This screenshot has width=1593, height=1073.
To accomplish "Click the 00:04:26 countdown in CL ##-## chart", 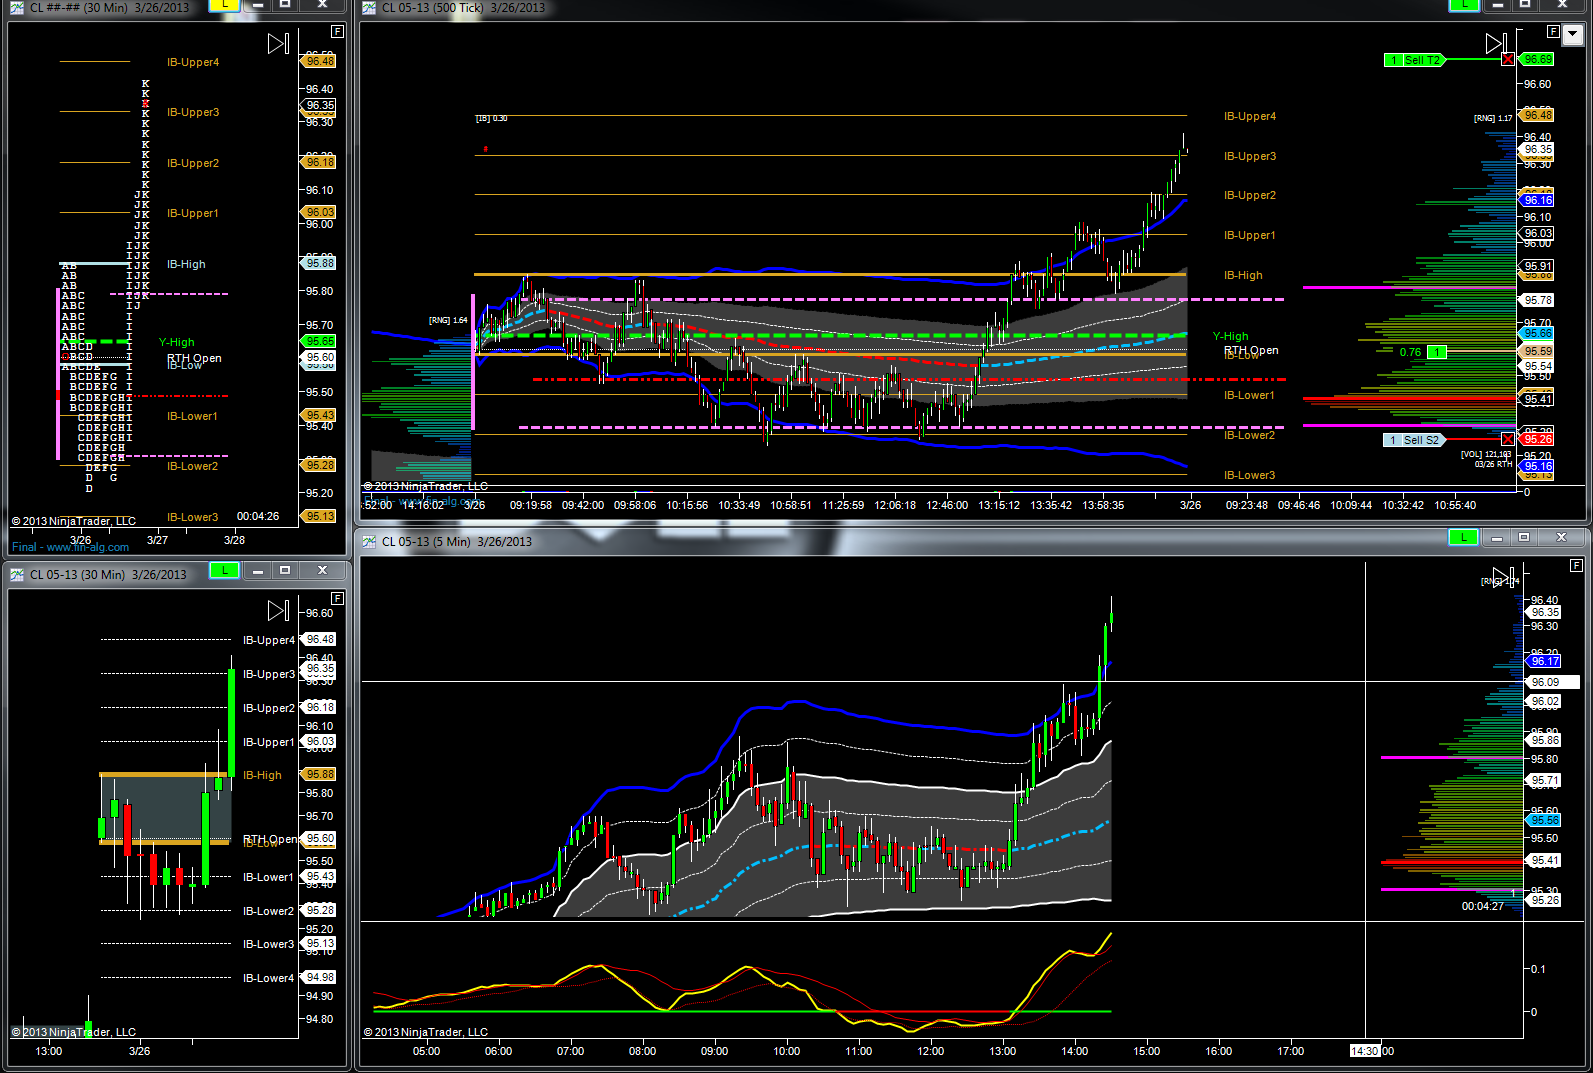I will [x=258, y=516].
